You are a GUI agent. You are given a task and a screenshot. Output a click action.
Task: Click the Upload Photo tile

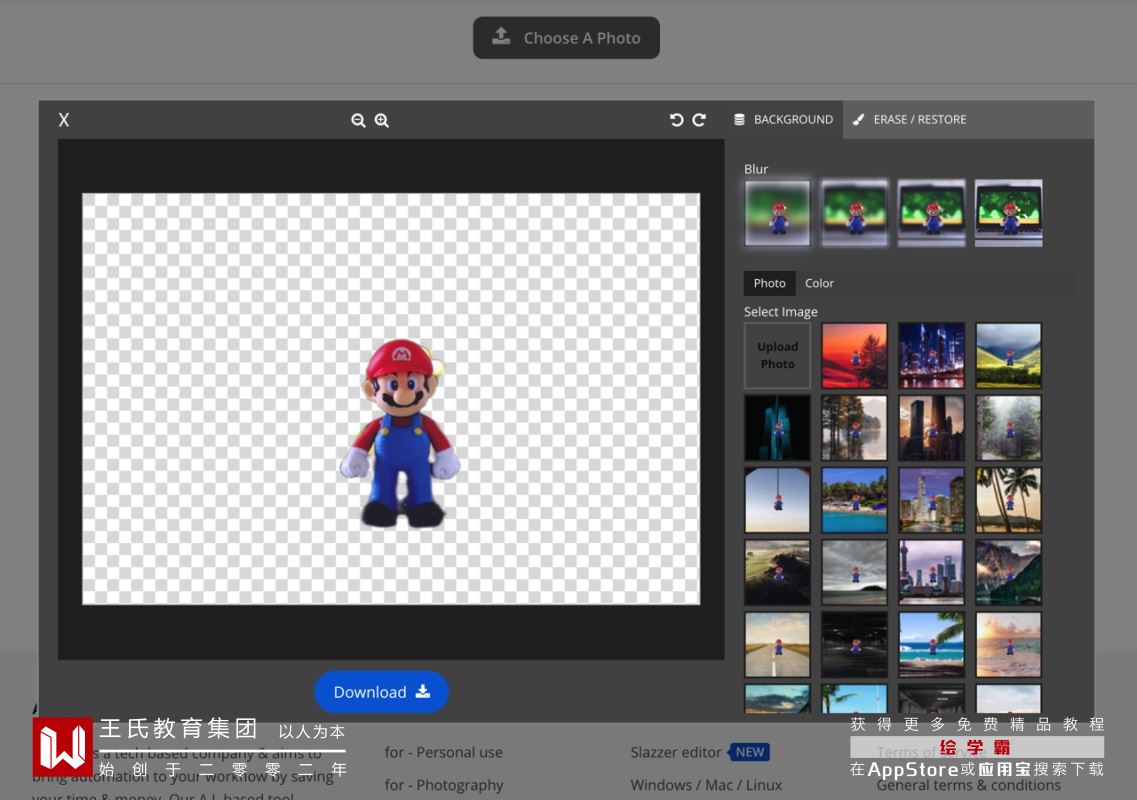[777, 355]
